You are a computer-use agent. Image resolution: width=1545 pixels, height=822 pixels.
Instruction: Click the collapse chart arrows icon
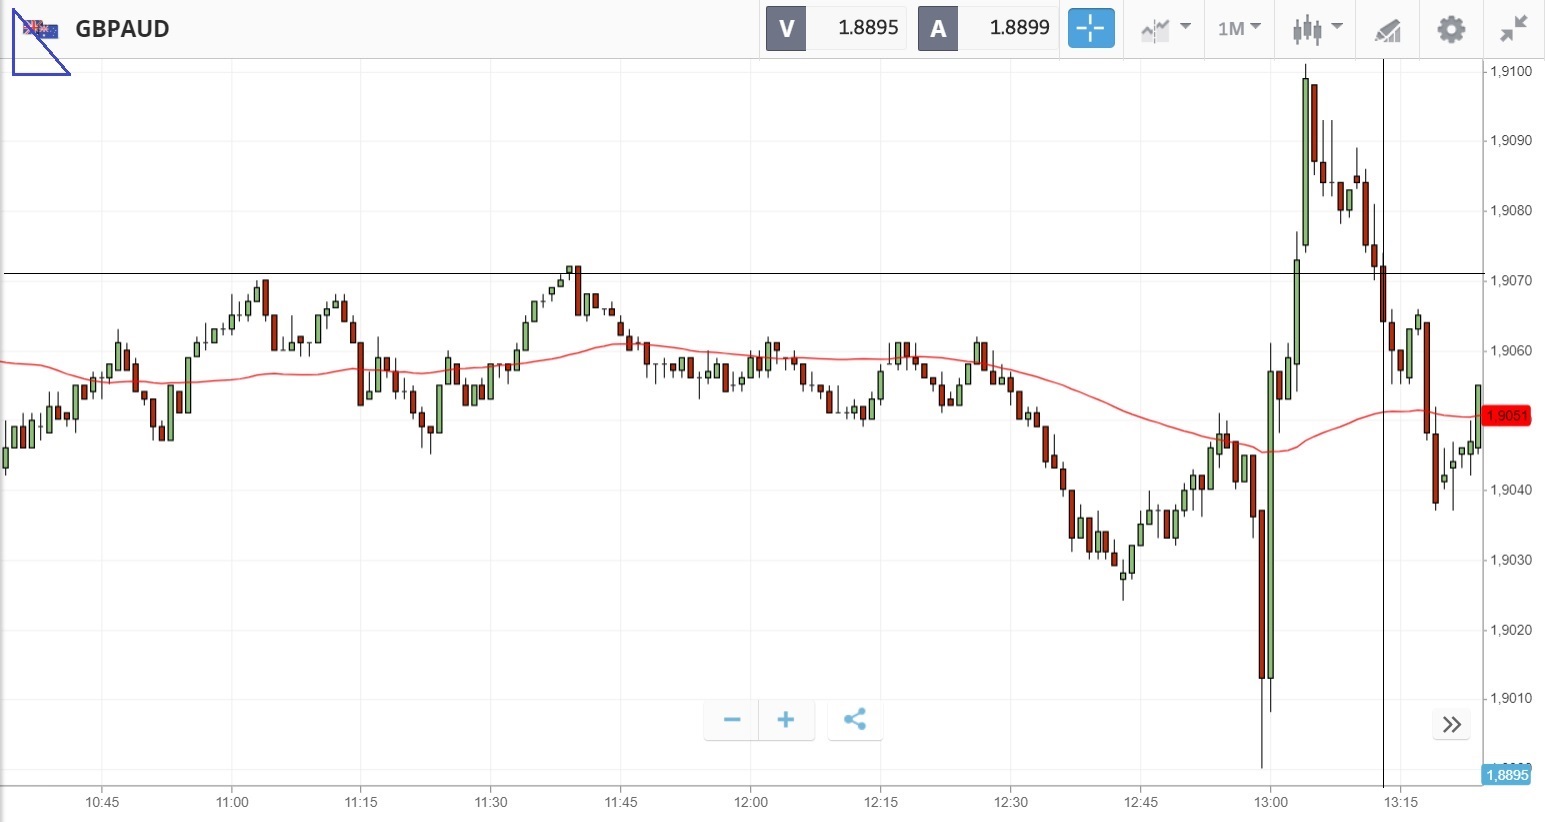(1514, 29)
